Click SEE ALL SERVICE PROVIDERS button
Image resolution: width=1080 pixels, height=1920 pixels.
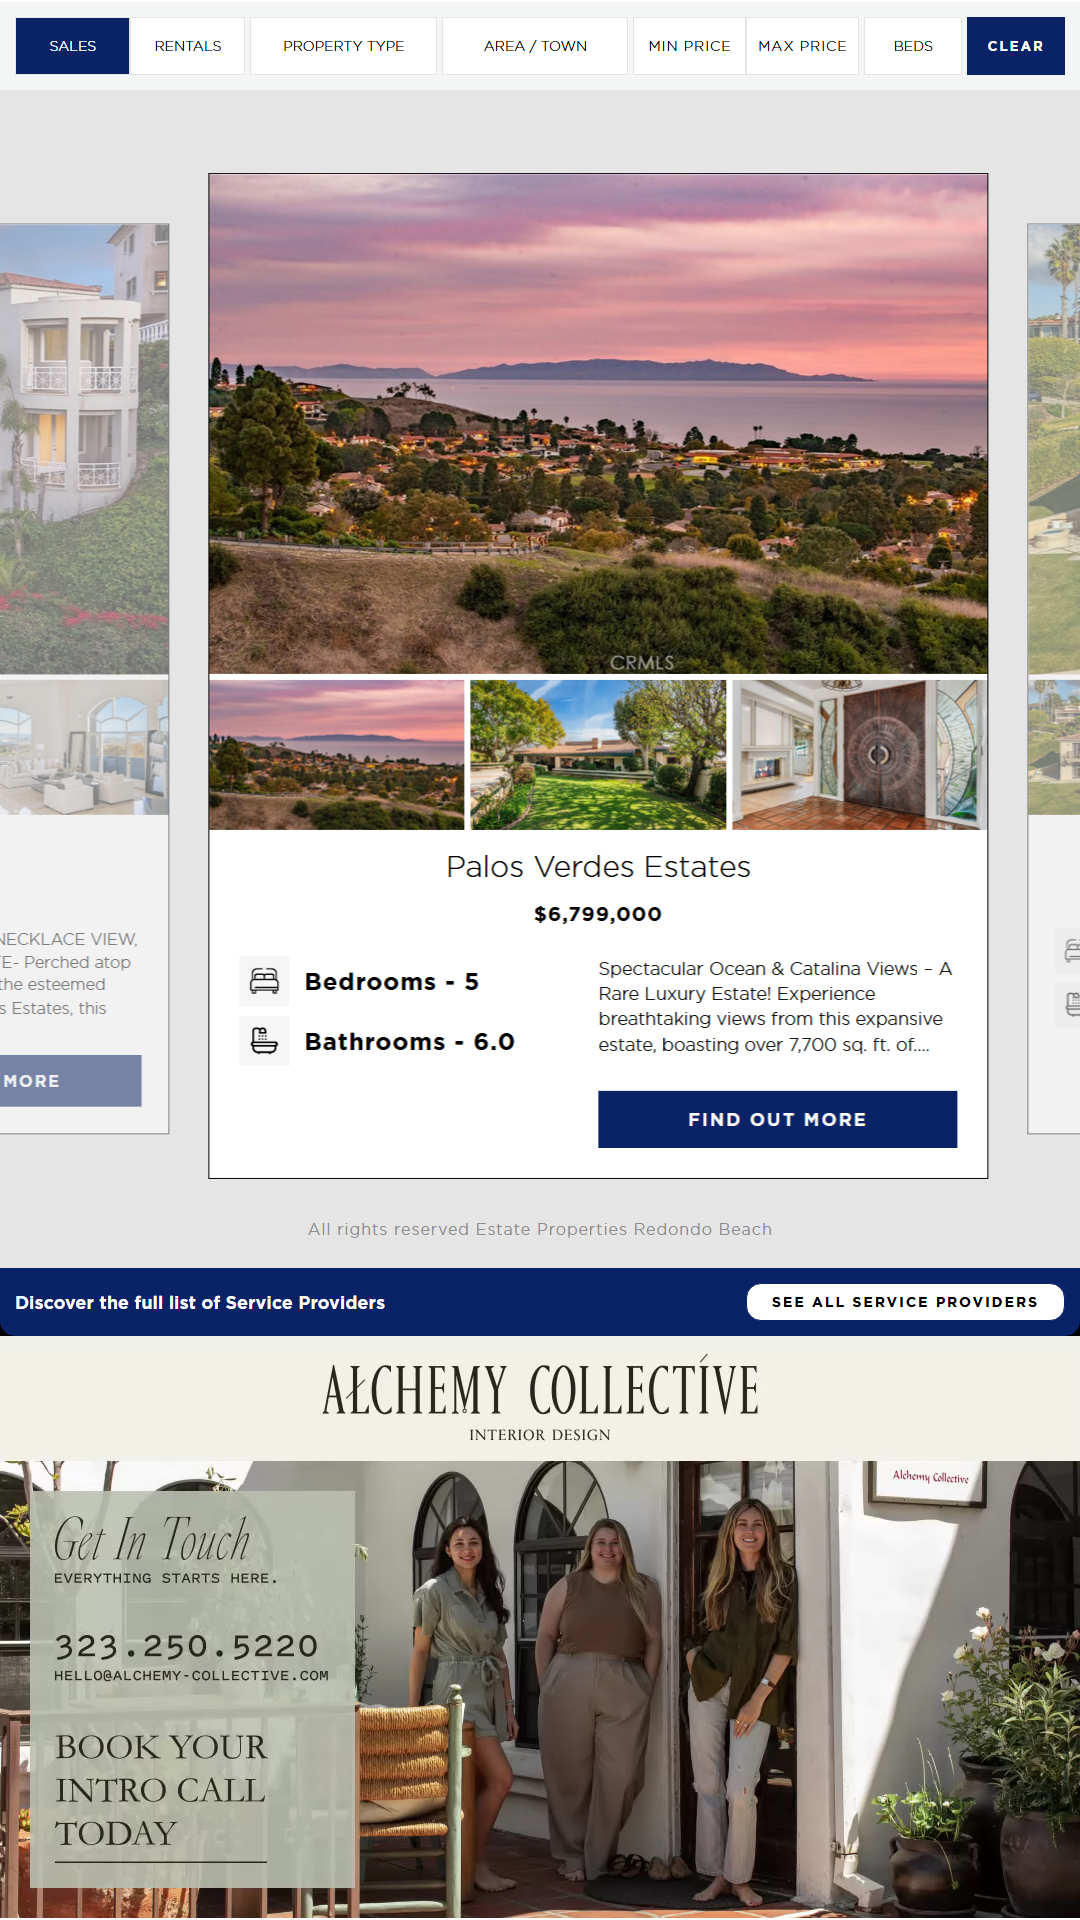click(905, 1302)
